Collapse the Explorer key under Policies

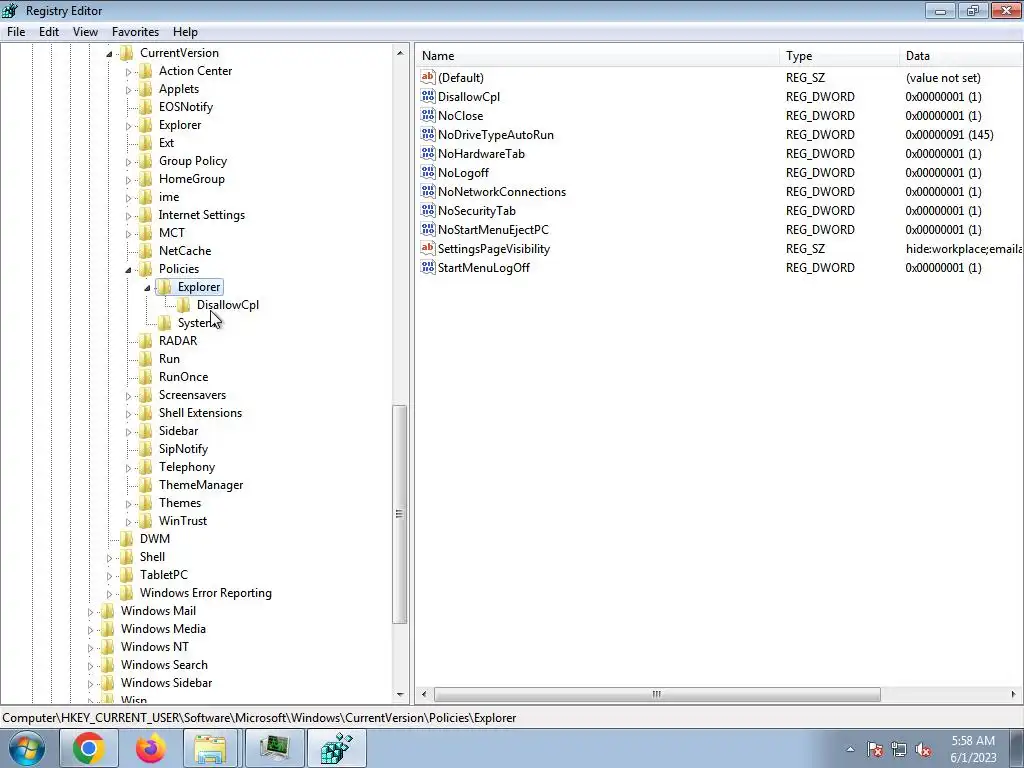click(x=147, y=287)
